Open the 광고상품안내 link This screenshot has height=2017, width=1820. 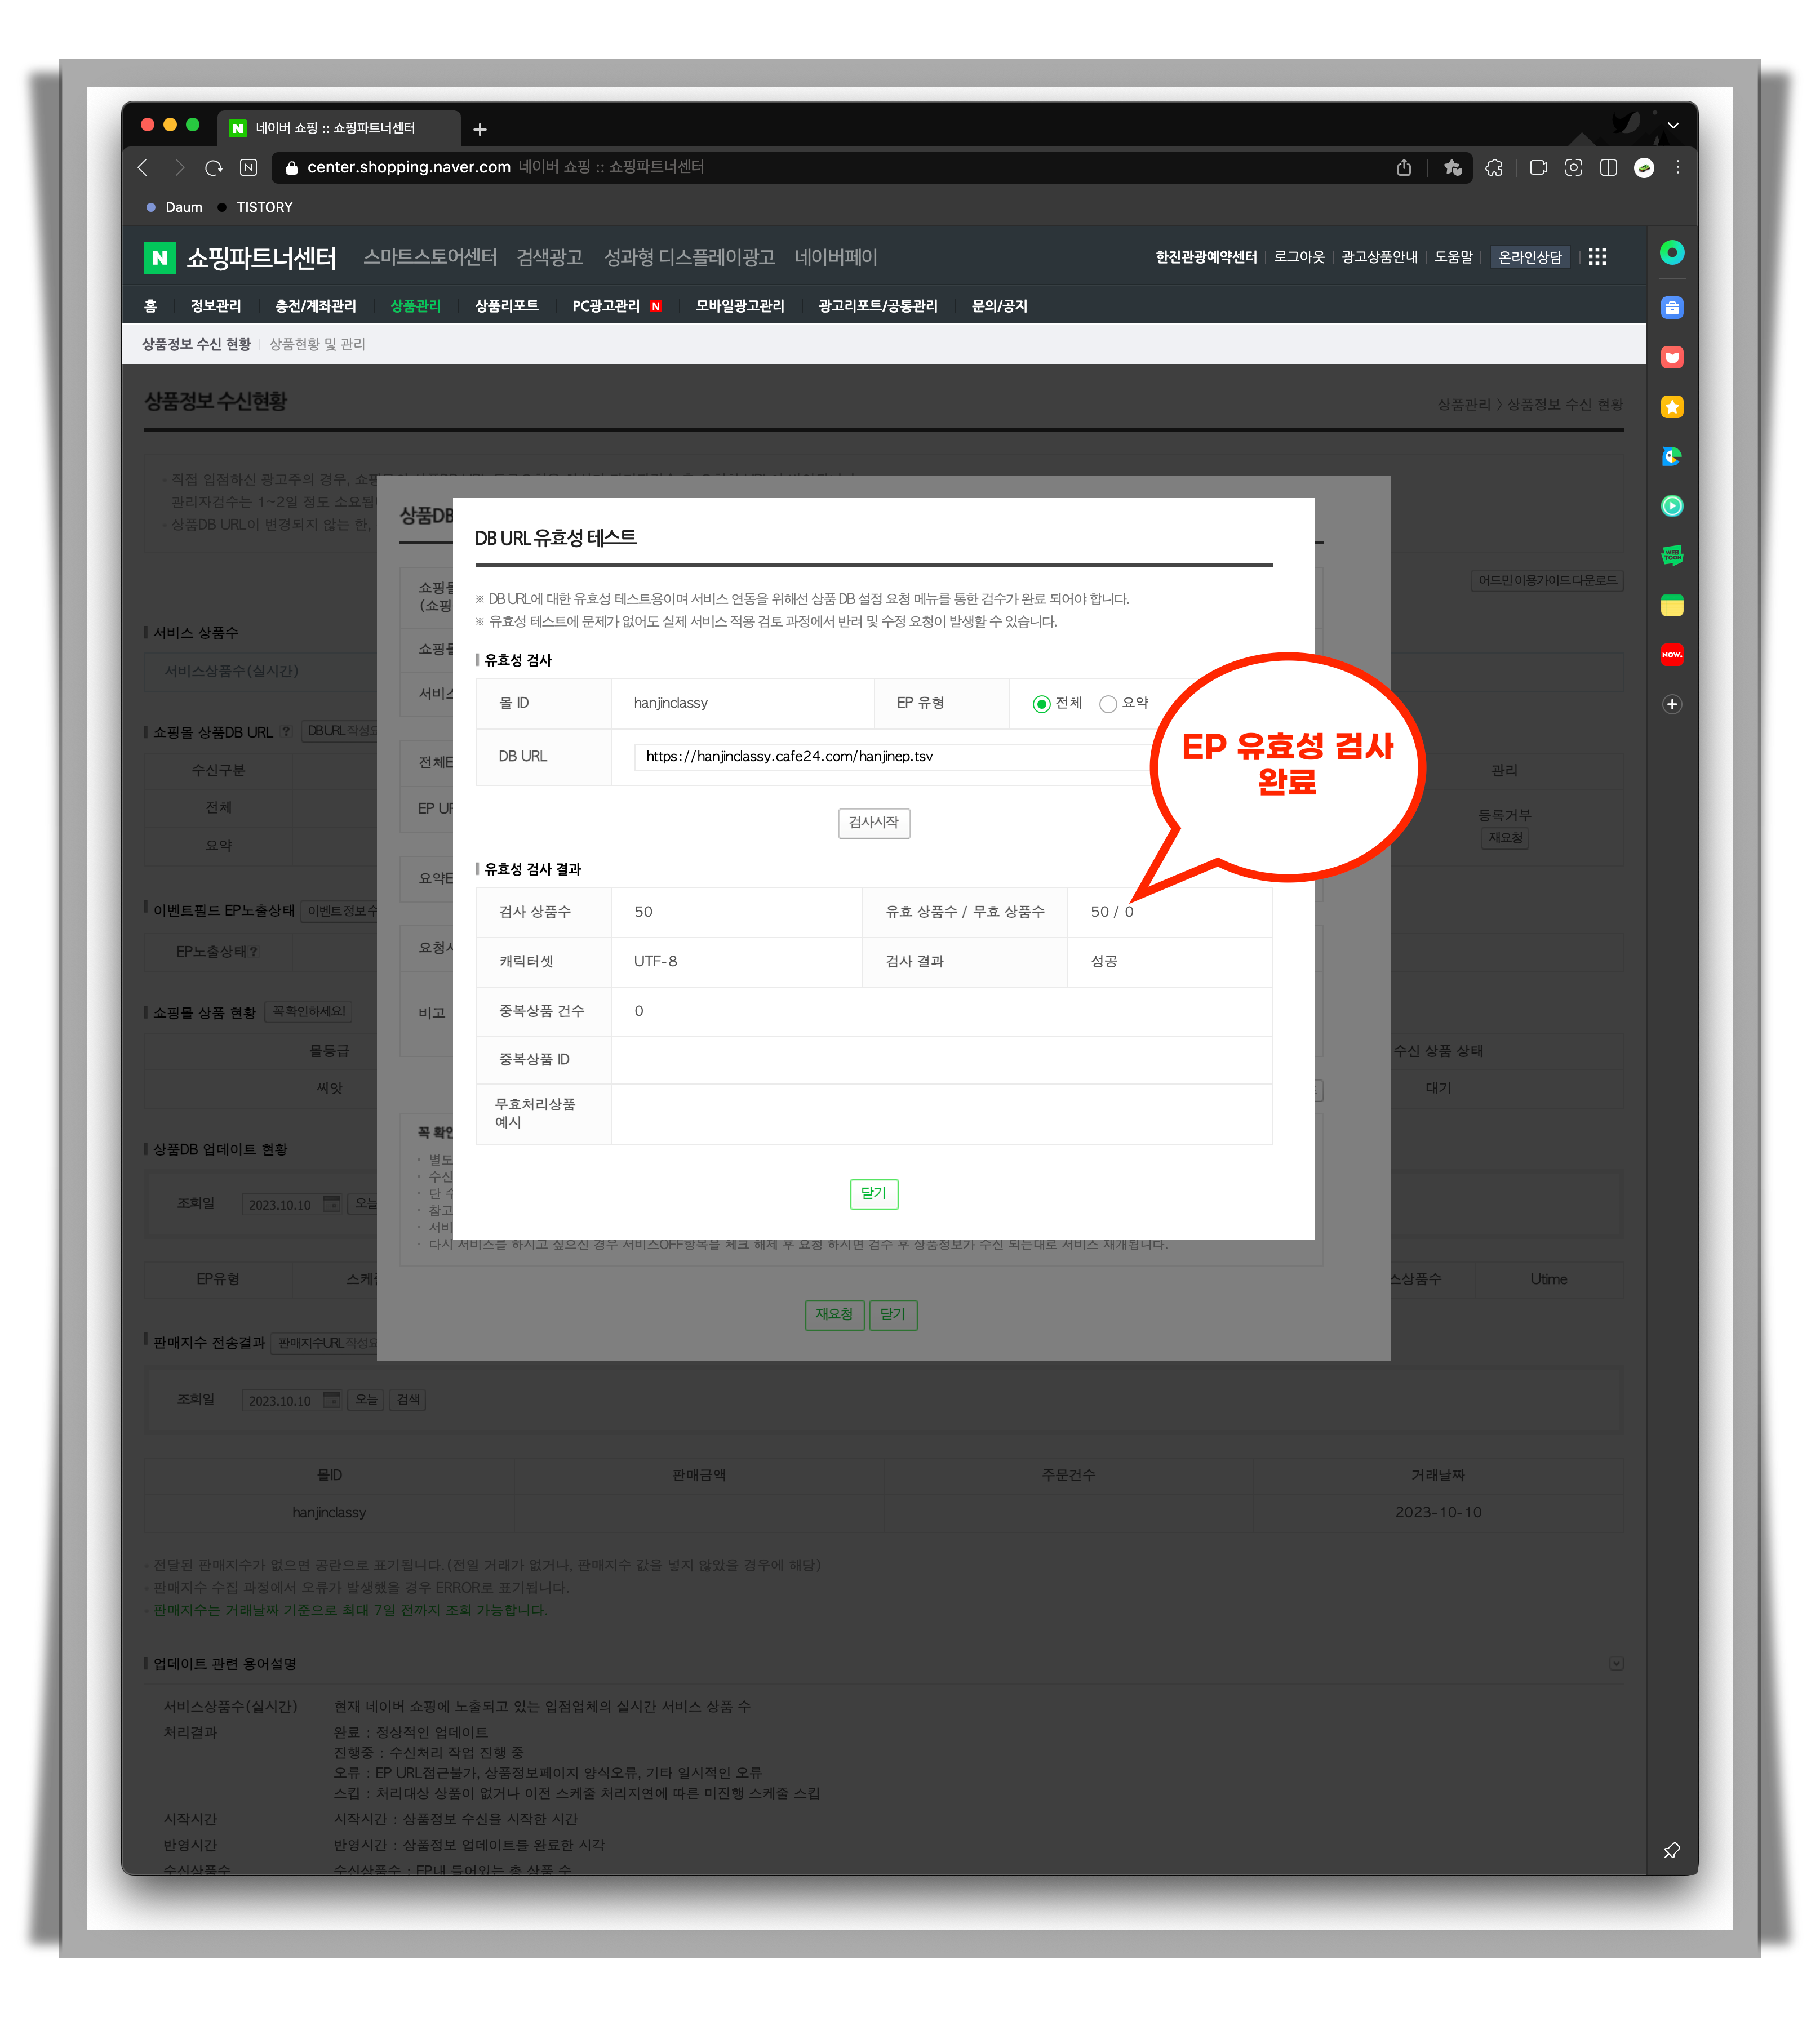(x=1379, y=257)
